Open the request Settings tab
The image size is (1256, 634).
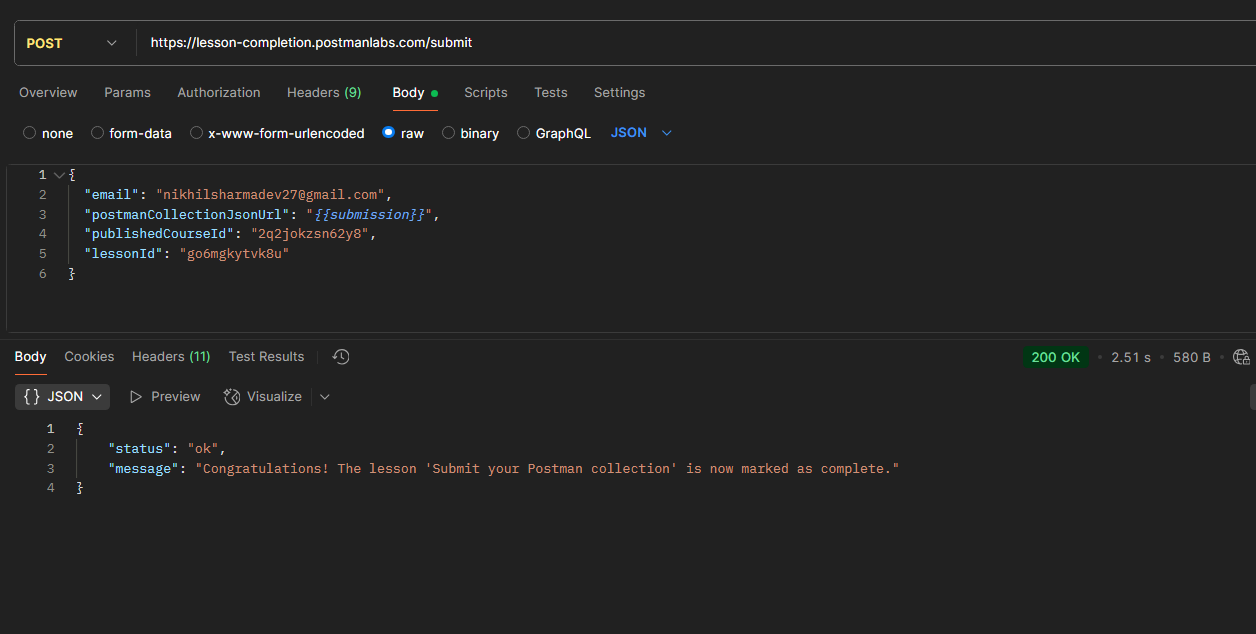pos(619,92)
